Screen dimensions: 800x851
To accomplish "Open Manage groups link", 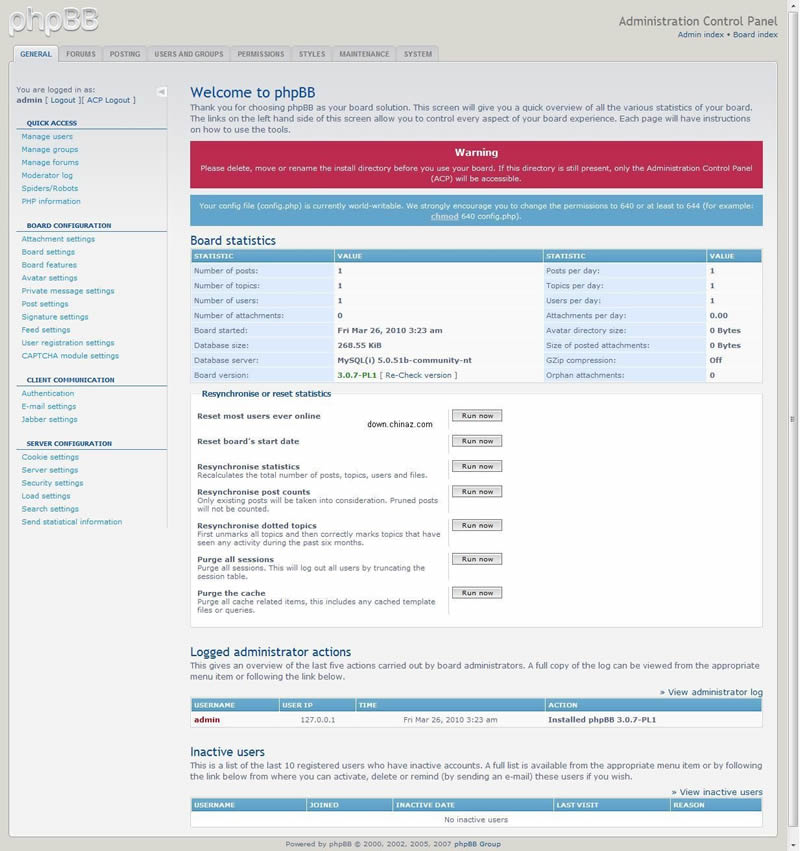I will pos(49,150).
